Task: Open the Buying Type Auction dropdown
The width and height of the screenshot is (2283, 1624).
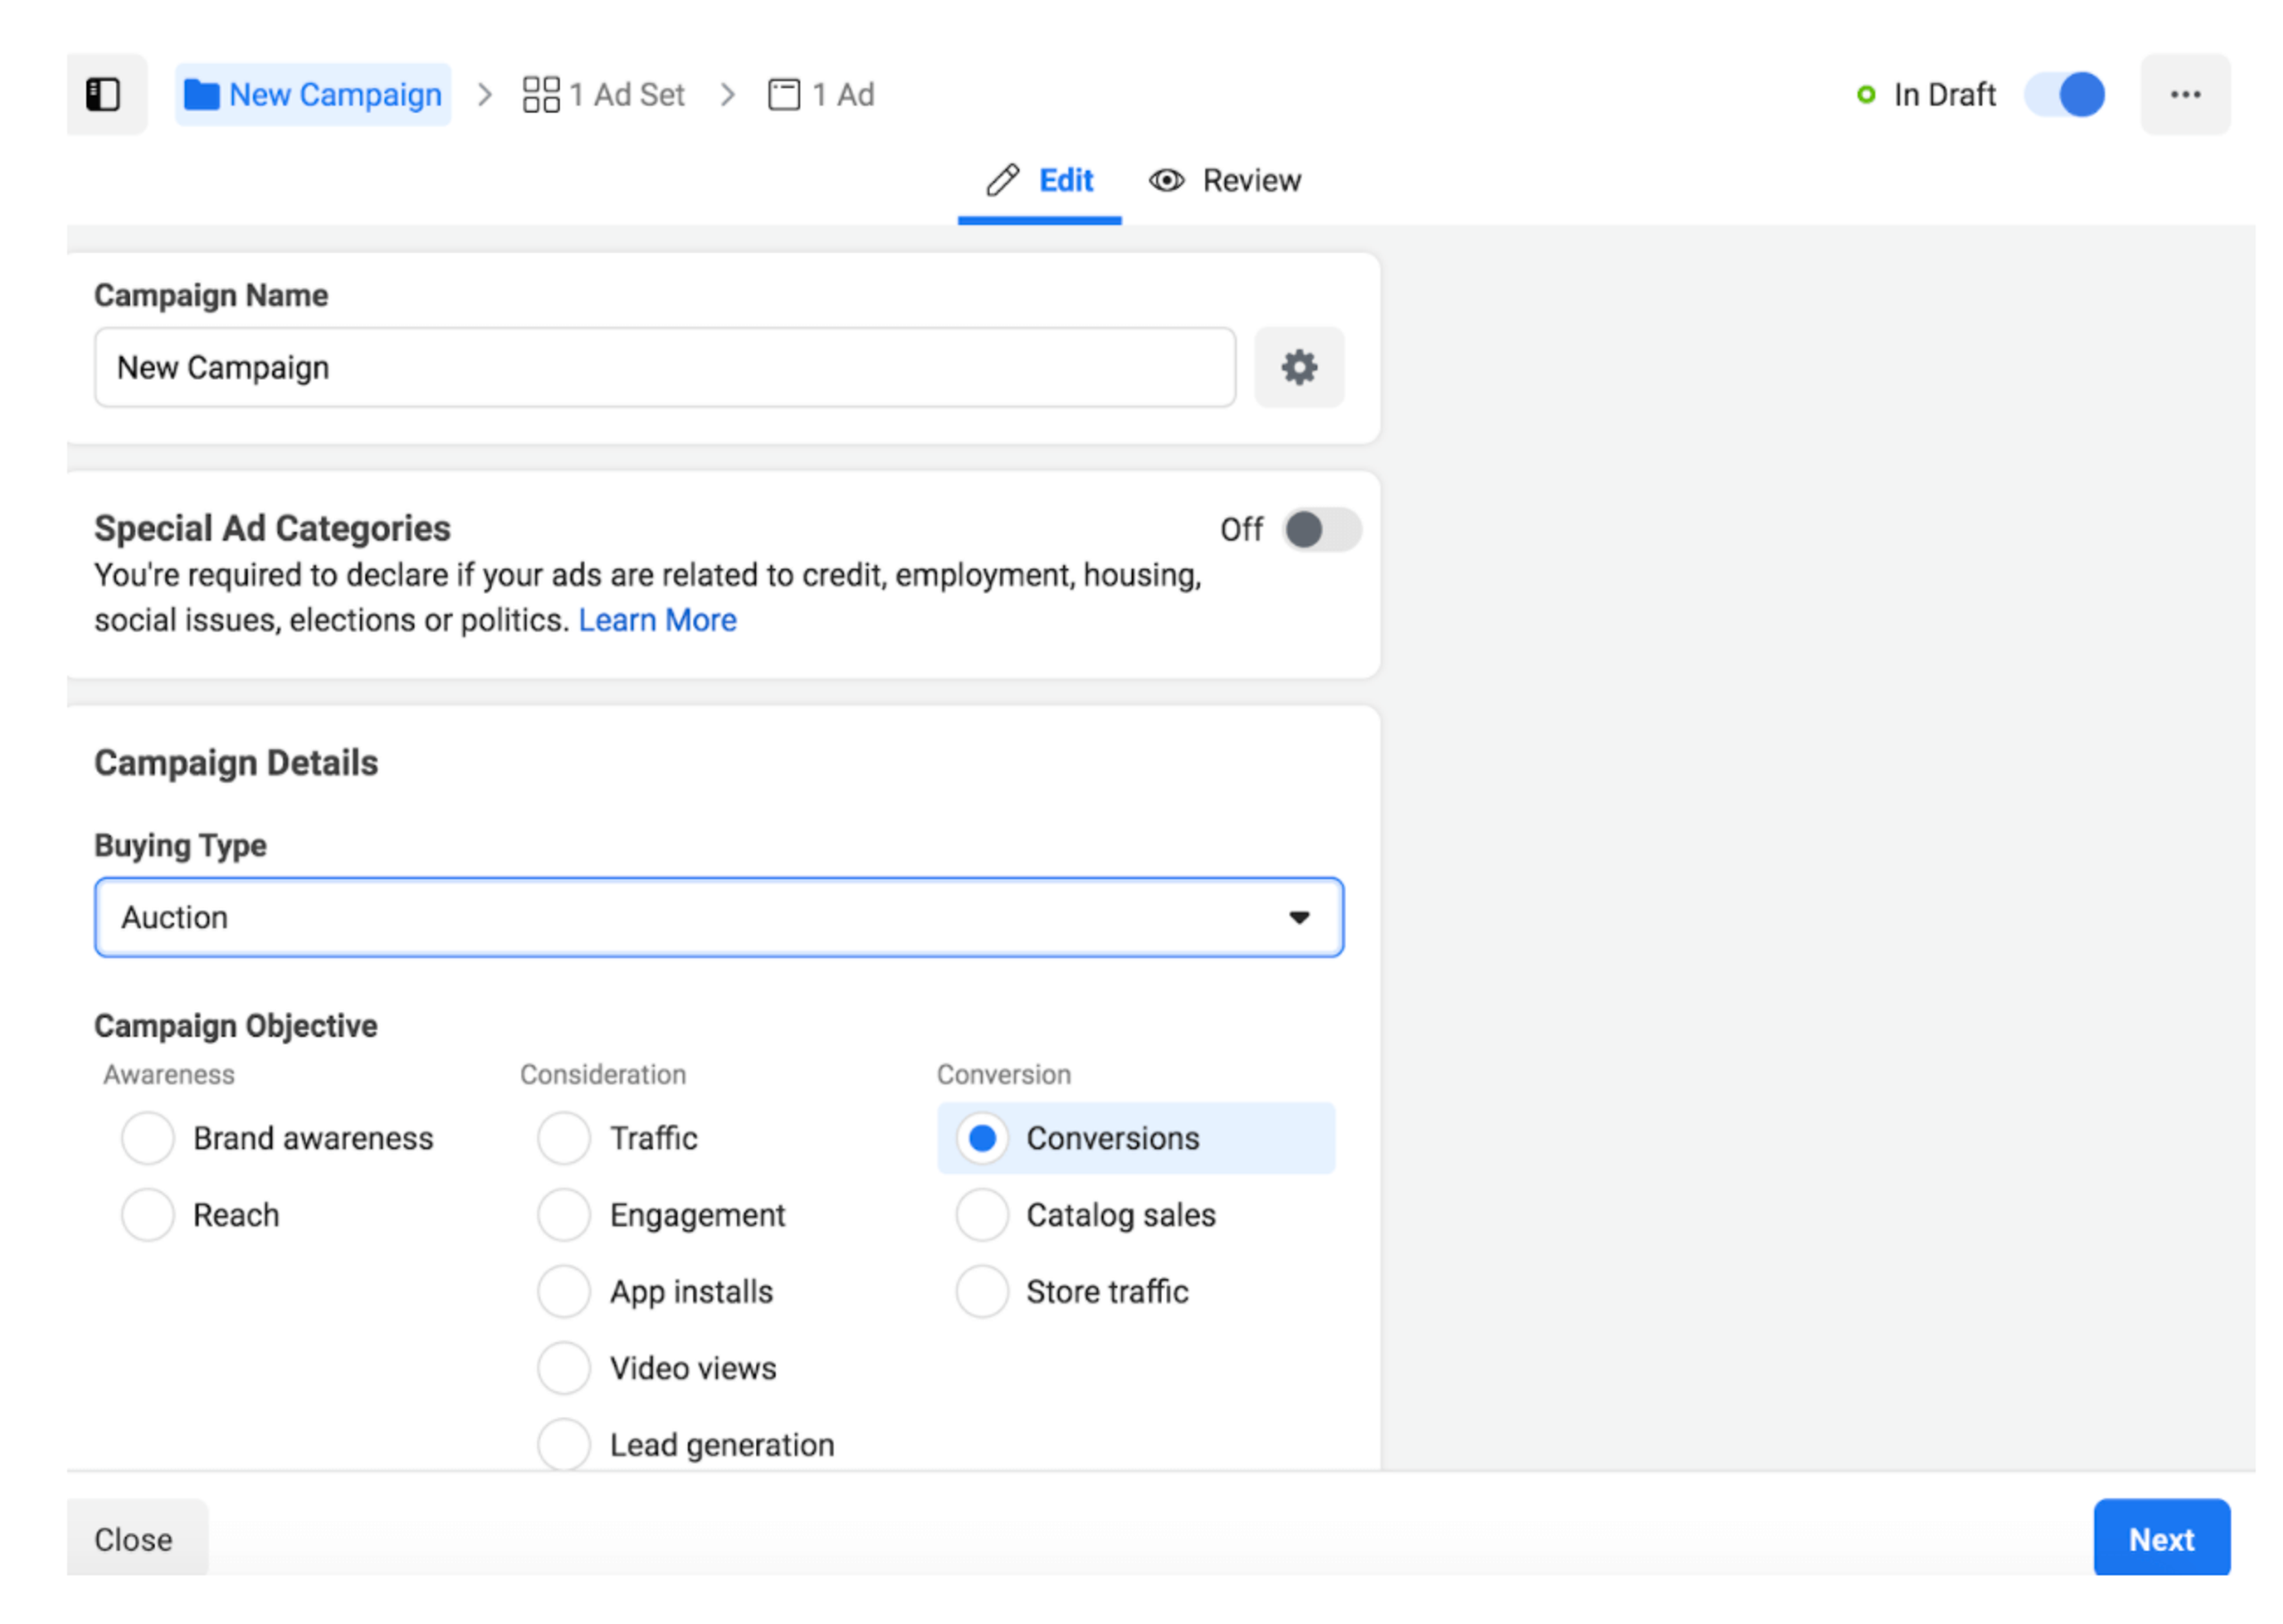Action: (x=700, y=918)
